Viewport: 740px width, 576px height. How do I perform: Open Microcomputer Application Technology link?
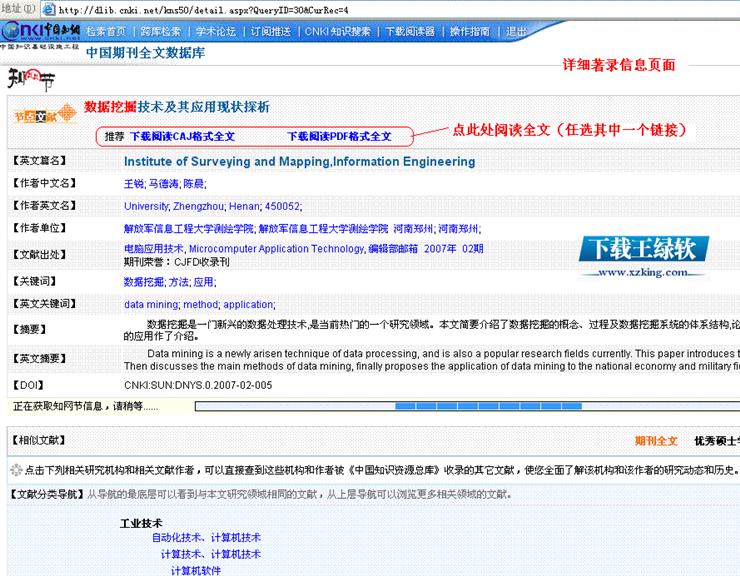[x=276, y=249]
